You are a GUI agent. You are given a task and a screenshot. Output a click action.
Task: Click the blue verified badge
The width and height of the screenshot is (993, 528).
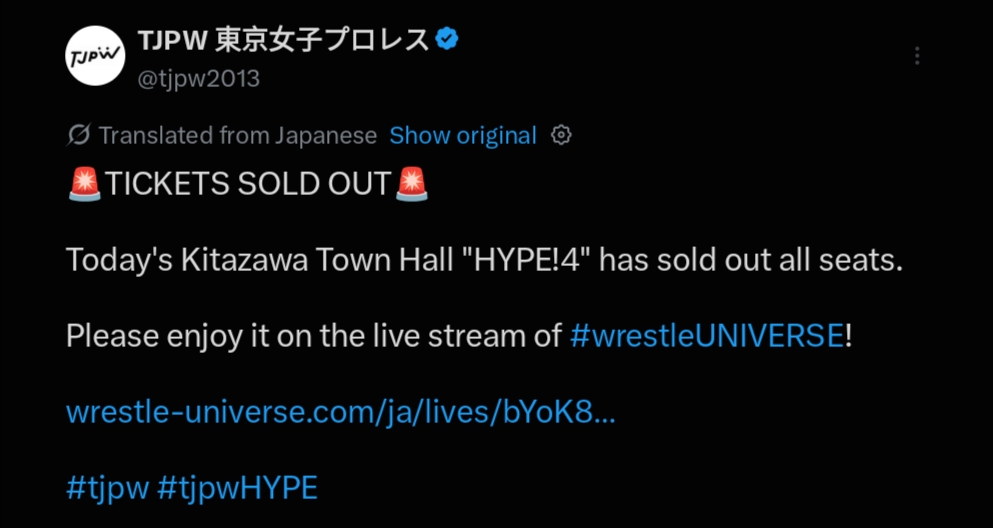pyautogui.click(x=448, y=41)
